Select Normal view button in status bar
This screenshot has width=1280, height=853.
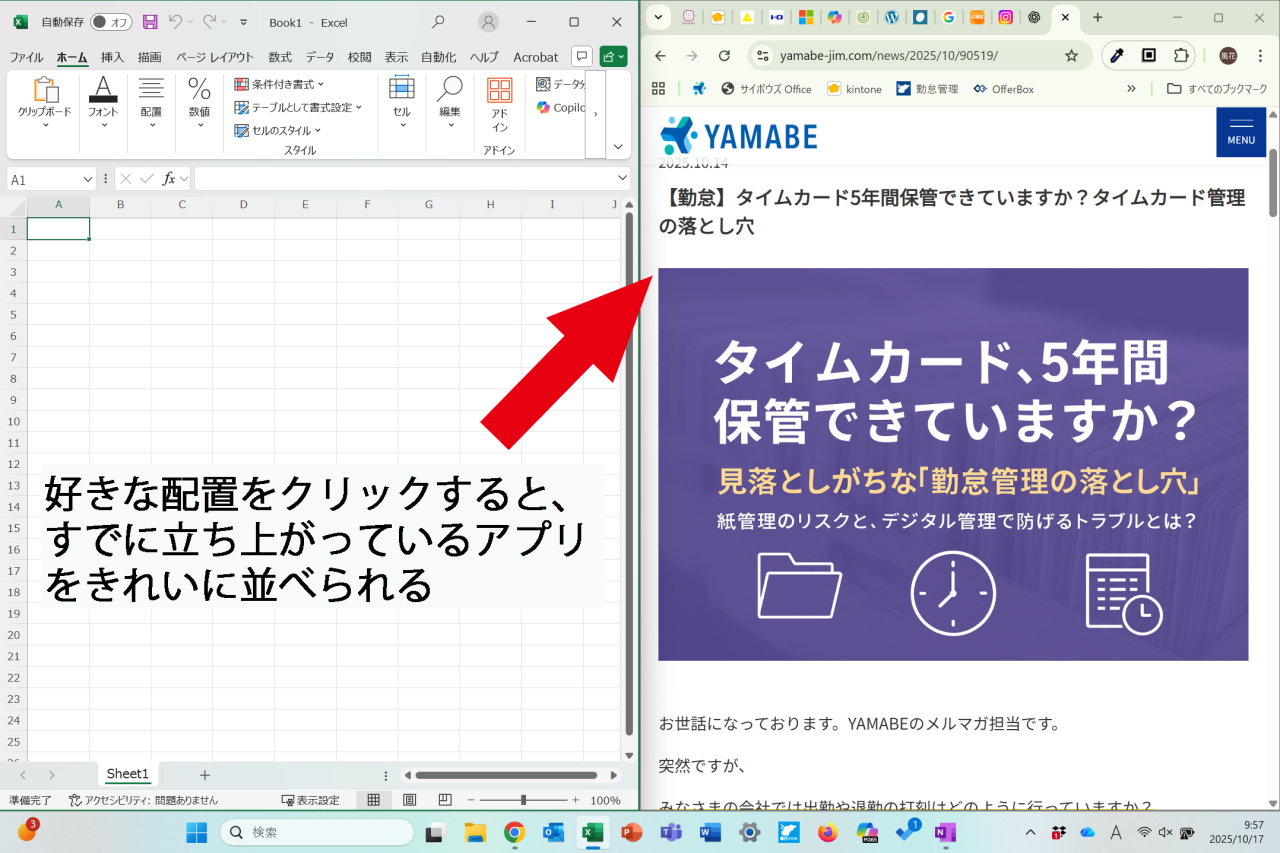(x=373, y=800)
